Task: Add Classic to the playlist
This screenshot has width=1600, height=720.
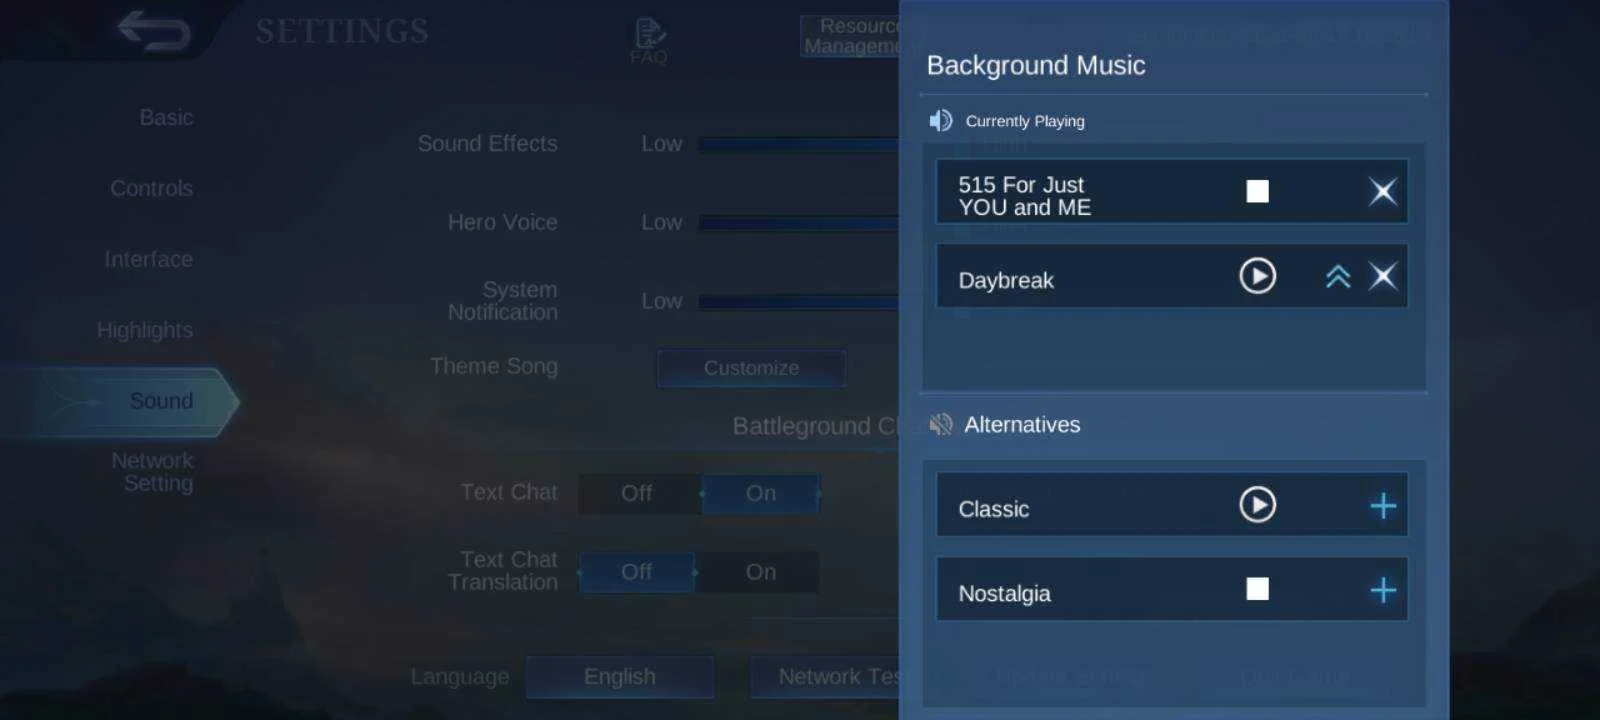Action: pyautogui.click(x=1383, y=506)
